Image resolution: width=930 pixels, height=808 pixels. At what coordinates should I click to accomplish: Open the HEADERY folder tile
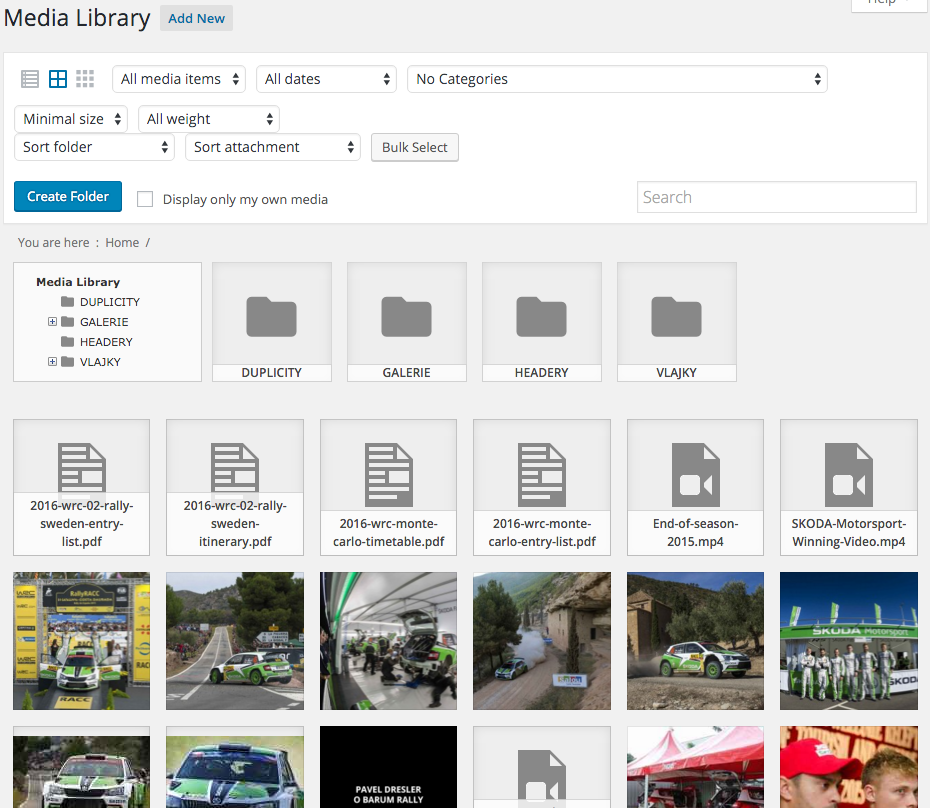click(542, 322)
